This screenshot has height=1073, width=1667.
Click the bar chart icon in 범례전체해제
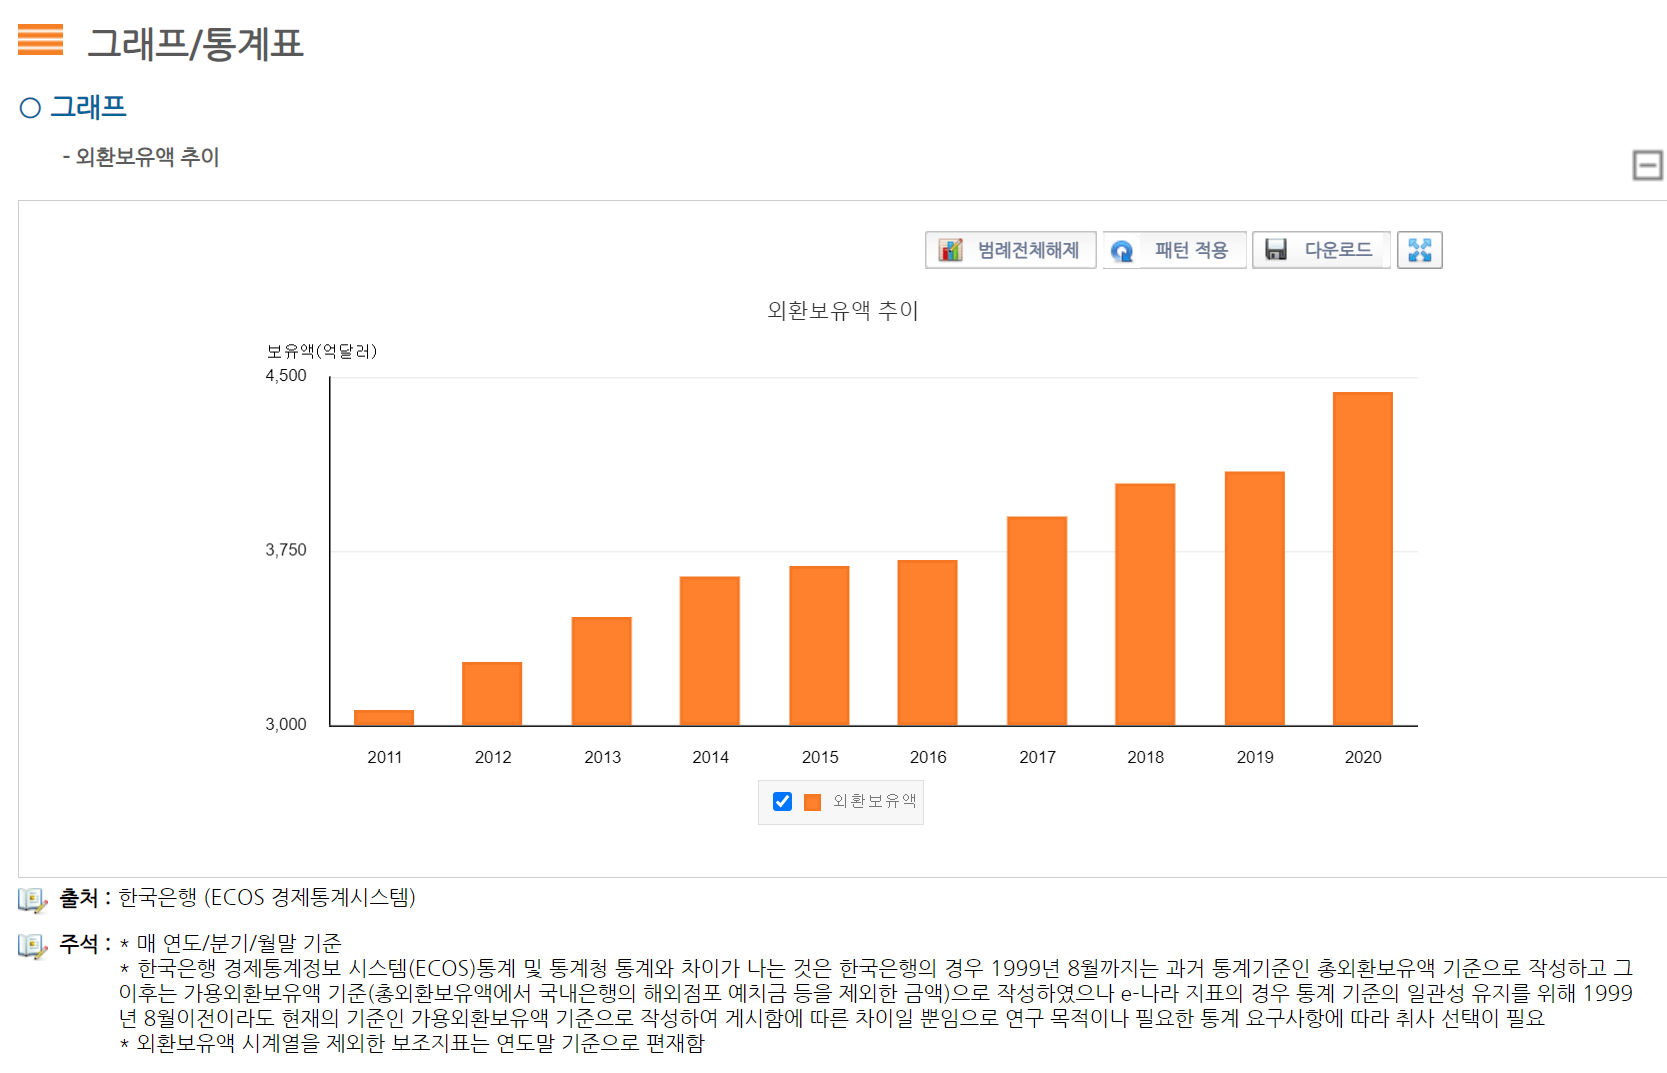(x=950, y=250)
